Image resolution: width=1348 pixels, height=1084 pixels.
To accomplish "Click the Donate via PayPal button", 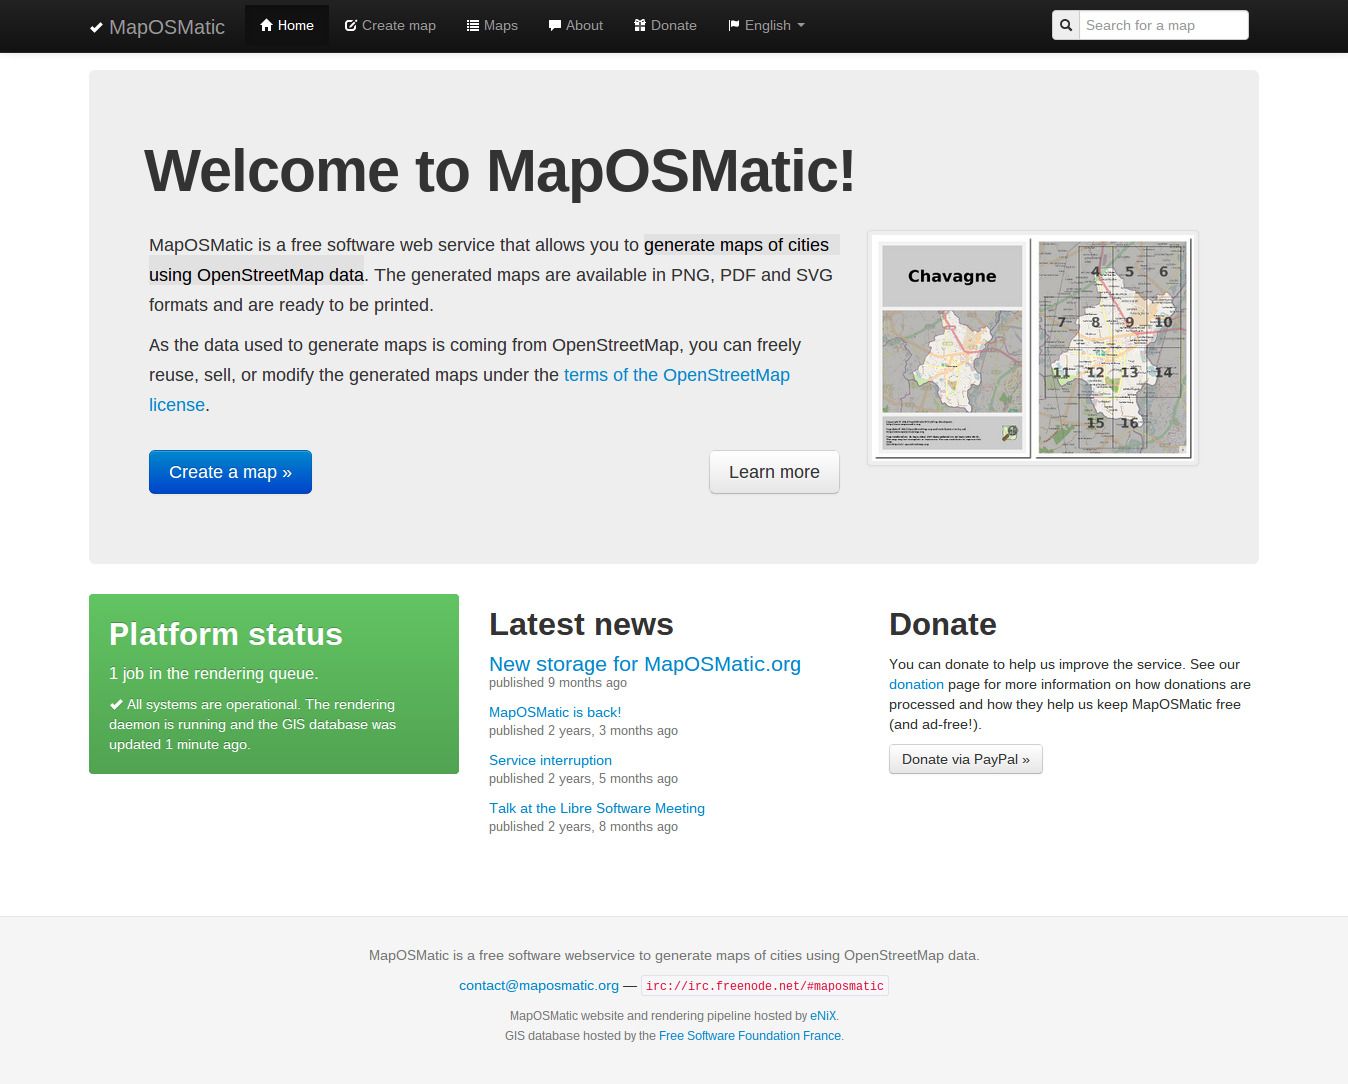I will pyautogui.click(x=965, y=758).
